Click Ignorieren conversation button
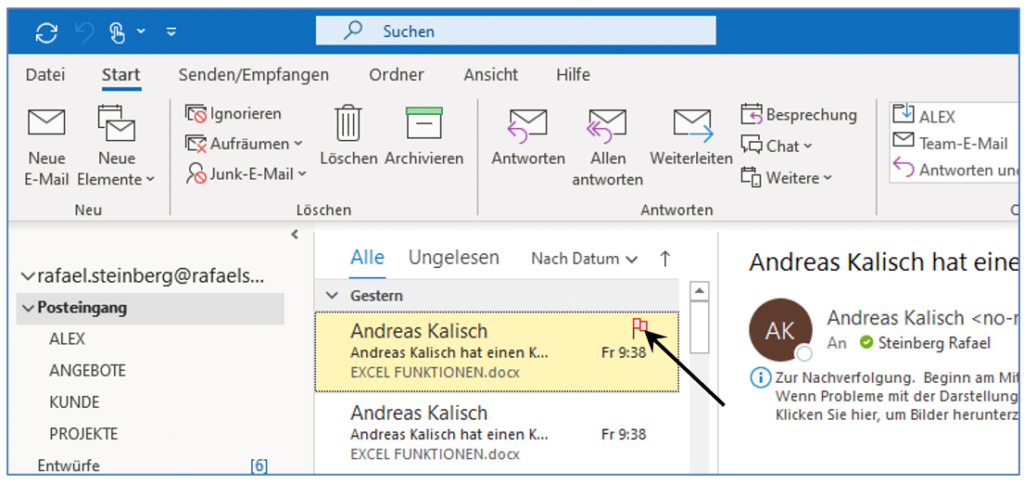Screen dimensions: 1024x484 click(233, 114)
